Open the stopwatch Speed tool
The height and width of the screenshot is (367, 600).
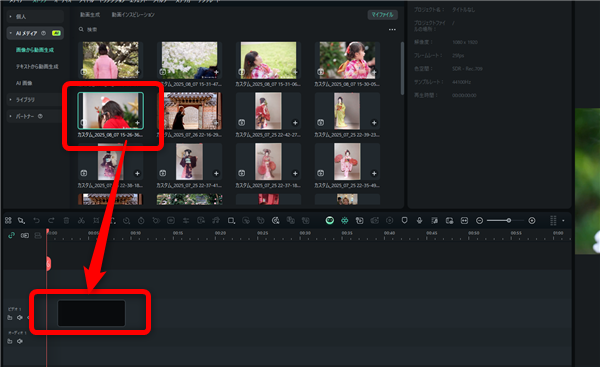click(141, 220)
